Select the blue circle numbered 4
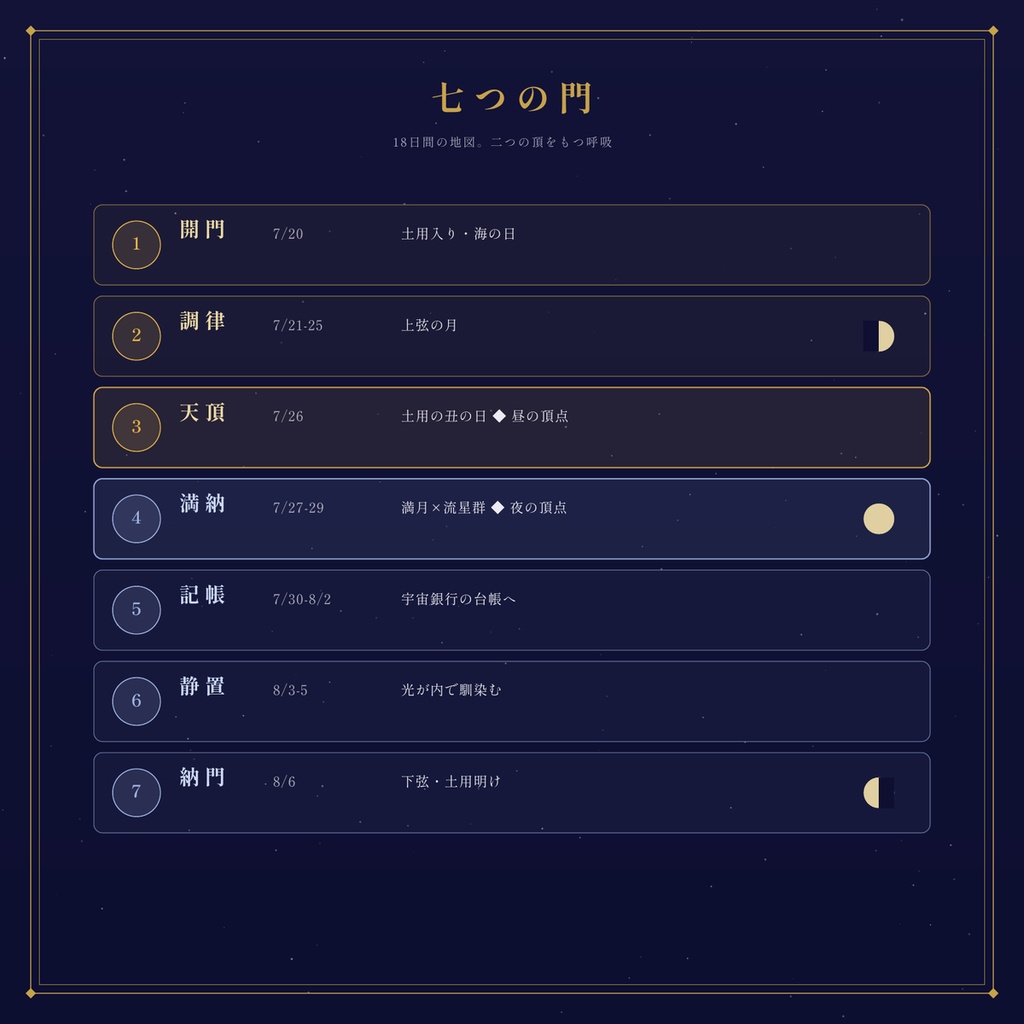The width and height of the screenshot is (1024, 1024). [x=136, y=519]
